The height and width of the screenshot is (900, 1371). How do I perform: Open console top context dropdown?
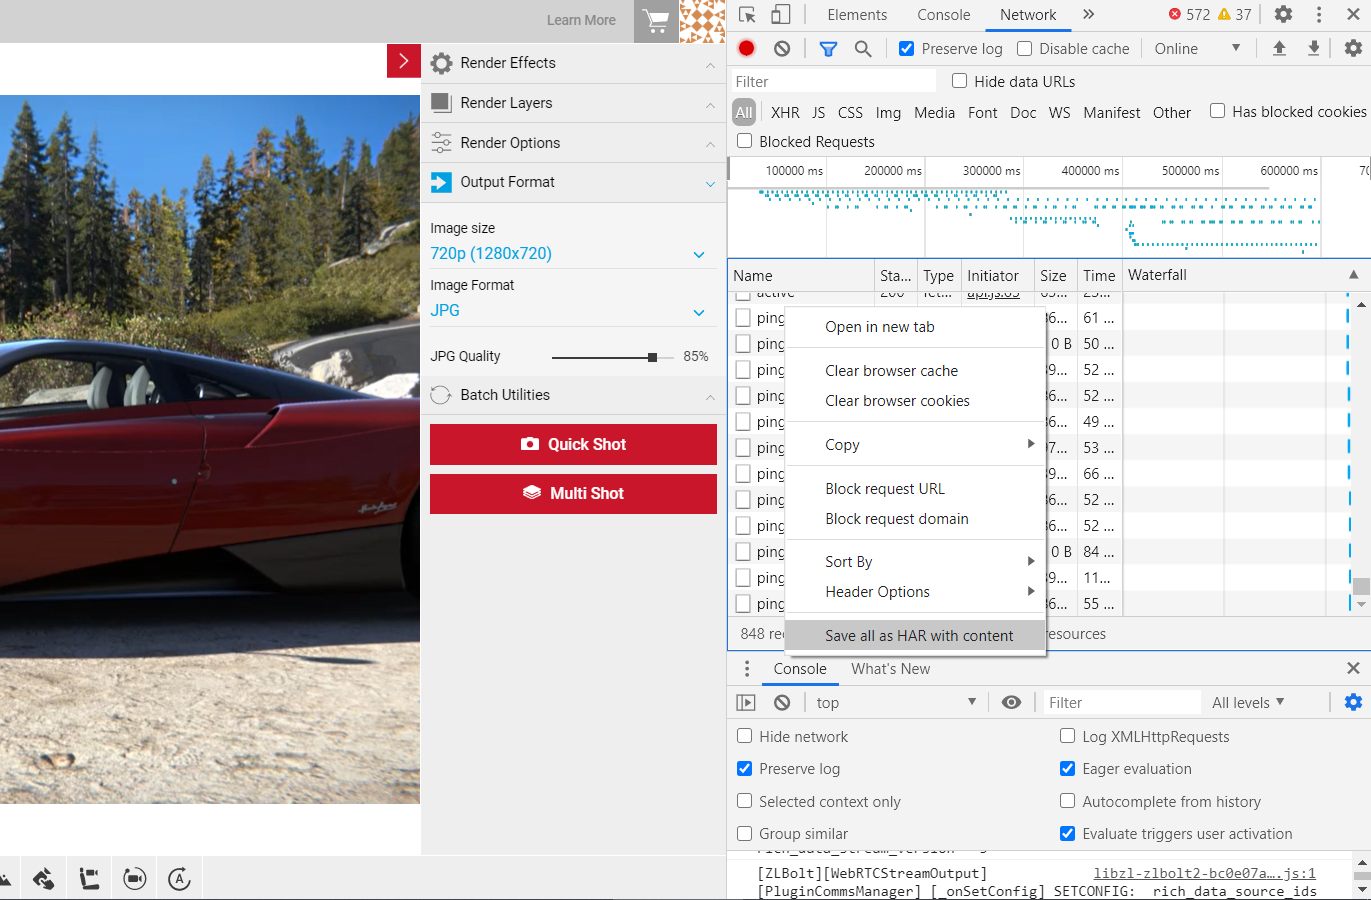tap(896, 703)
